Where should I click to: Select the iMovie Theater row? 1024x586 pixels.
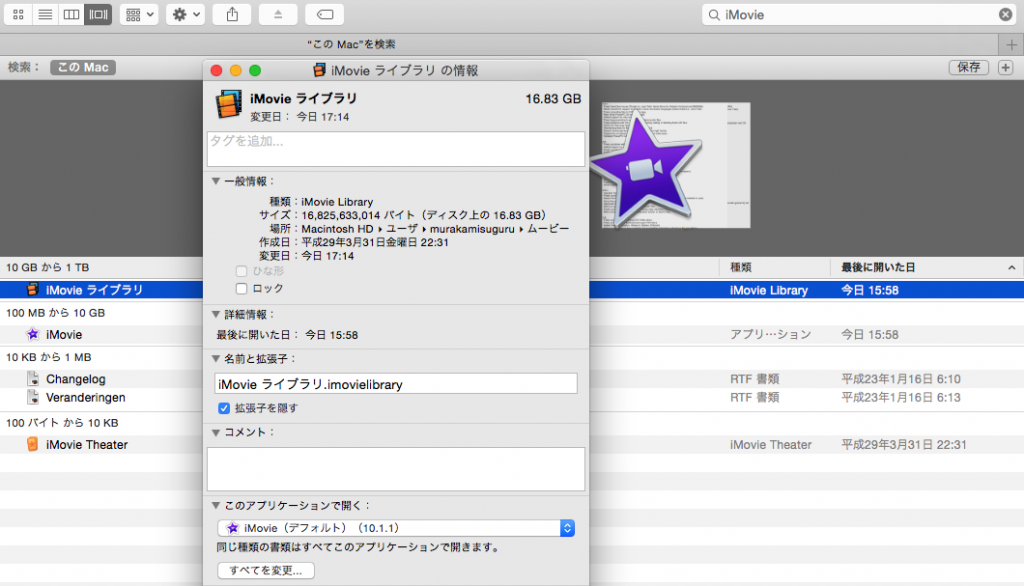(x=512, y=444)
